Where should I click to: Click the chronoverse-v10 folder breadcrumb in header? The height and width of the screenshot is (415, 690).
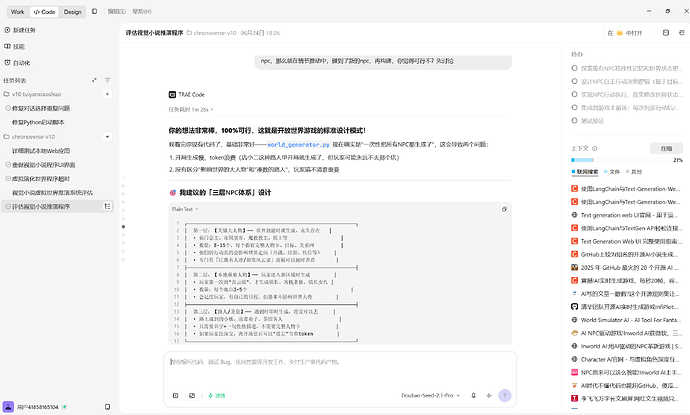(212, 33)
